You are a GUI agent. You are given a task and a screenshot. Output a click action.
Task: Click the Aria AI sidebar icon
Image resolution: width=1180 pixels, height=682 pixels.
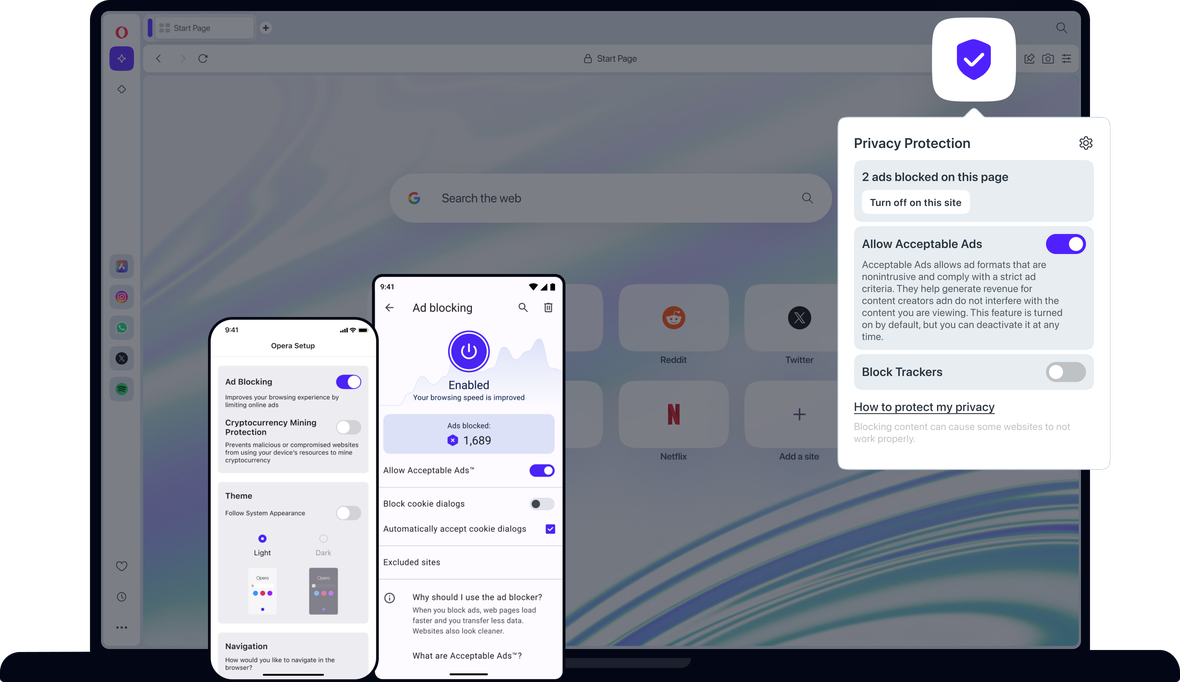pos(121,59)
